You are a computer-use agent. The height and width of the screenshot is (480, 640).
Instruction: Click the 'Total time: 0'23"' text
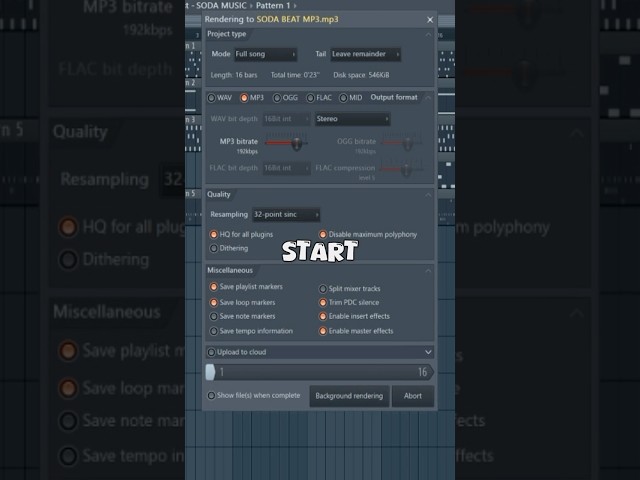point(295,75)
